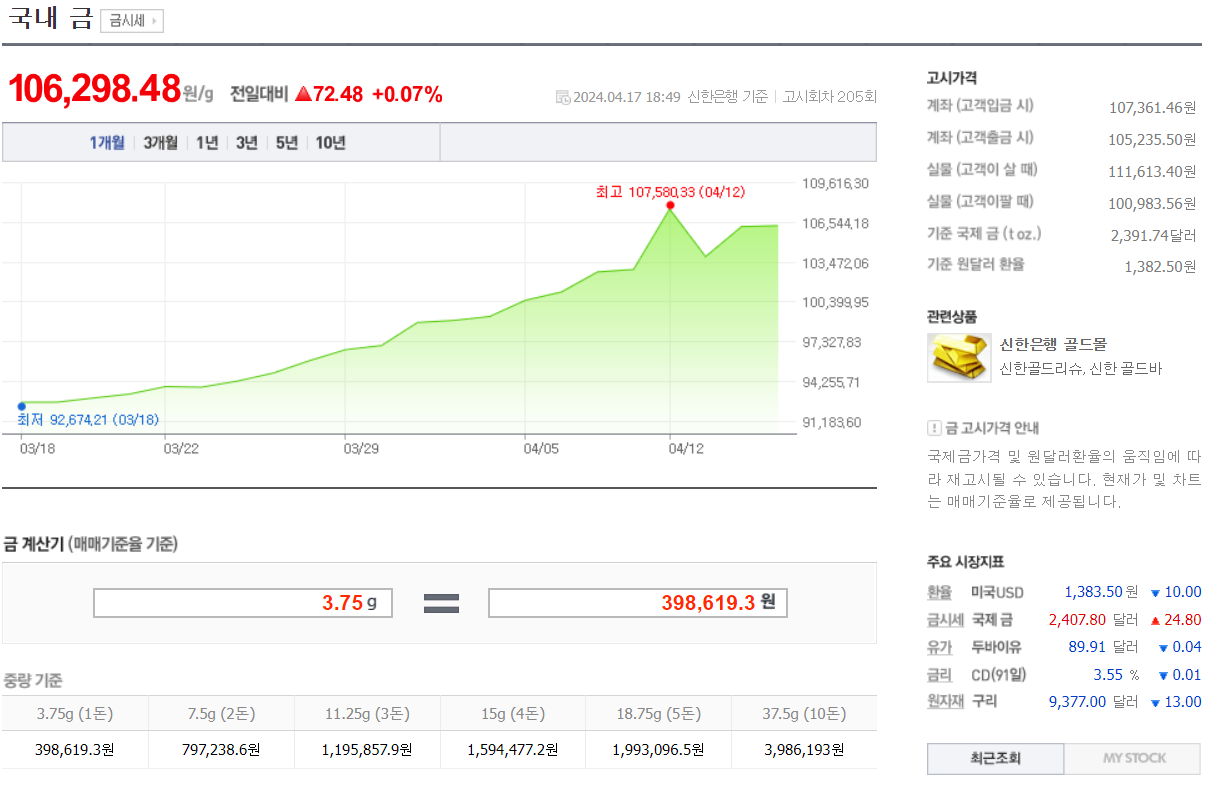Screen dimensions: 1216x792
Task: Open the 금시세 market index link
Action: [x=946, y=619]
